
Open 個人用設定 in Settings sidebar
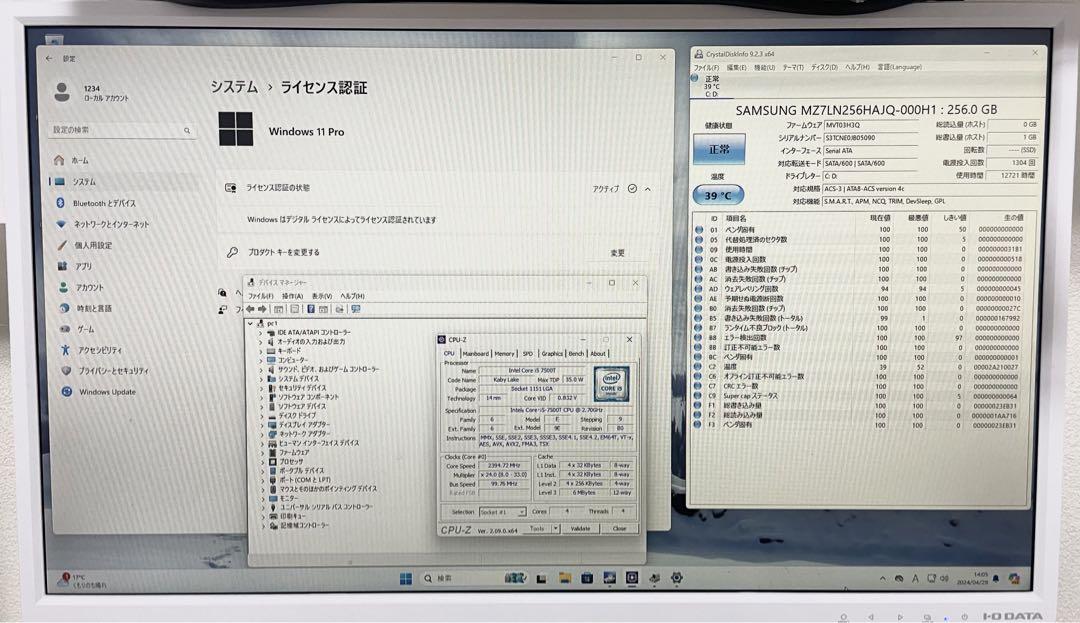(x=84, y=245)
